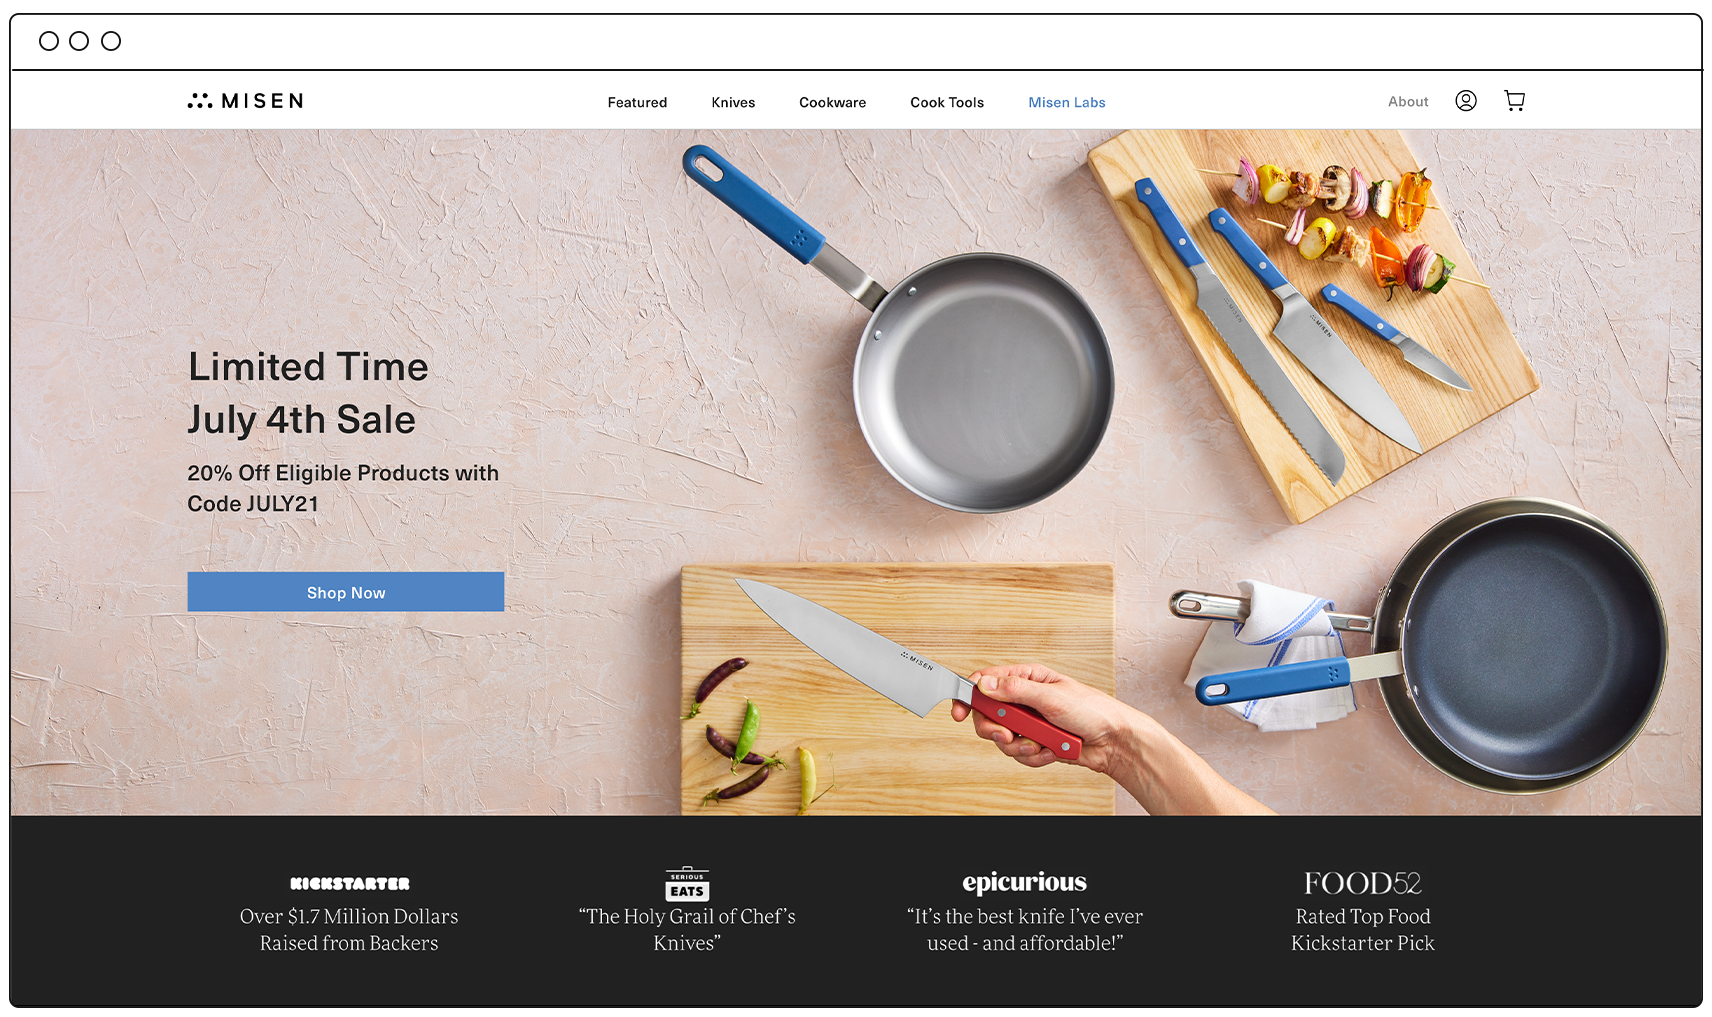The width and height of the screenshot is (1712, 1017).
Task: Click the Food52 logo
Action: [1363, 883]
